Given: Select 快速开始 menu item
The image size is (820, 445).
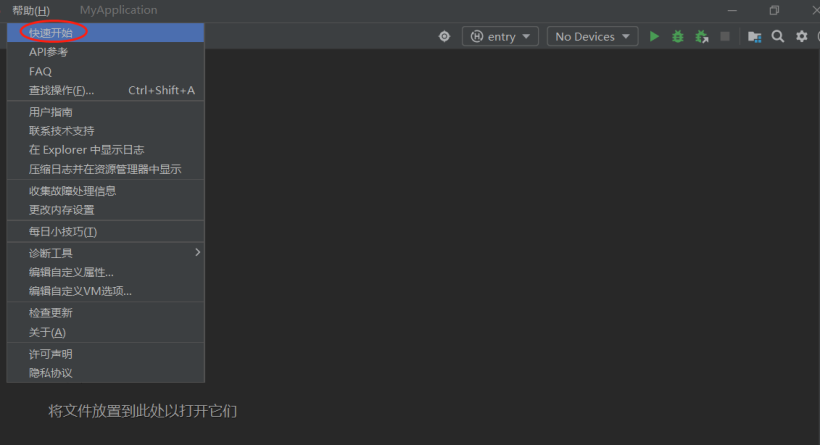Looking at the screenshot, I should pyautogui.click(x=106, y=33).
